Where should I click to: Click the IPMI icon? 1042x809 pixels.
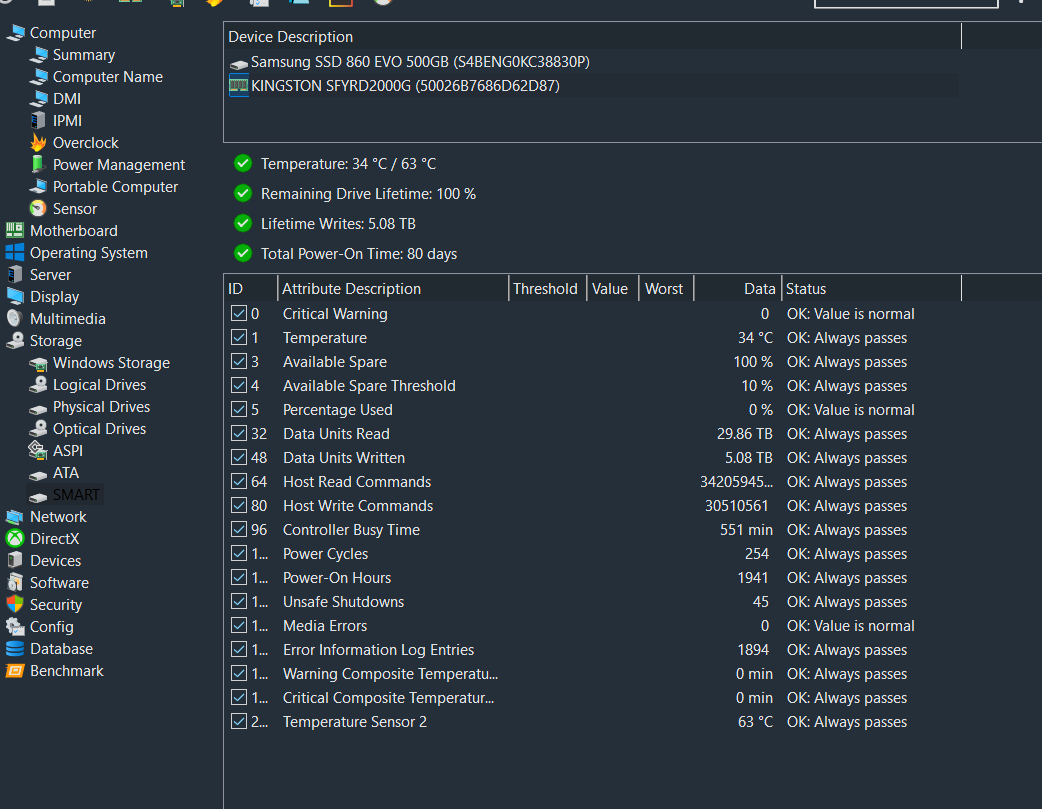[x=39, y=120]
